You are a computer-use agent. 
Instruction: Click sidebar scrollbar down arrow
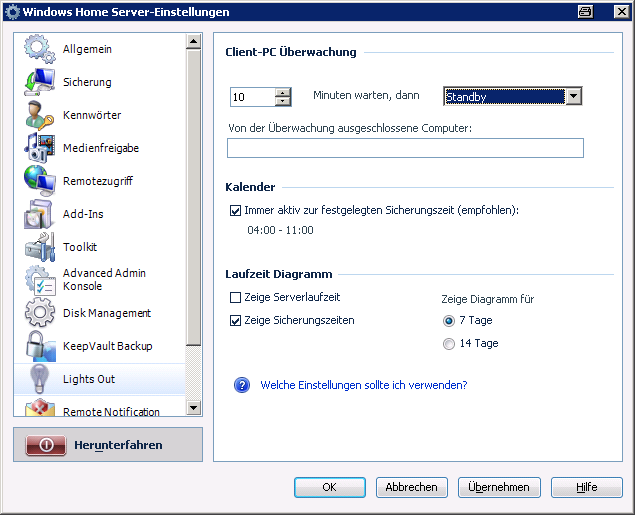pos(194,408)
